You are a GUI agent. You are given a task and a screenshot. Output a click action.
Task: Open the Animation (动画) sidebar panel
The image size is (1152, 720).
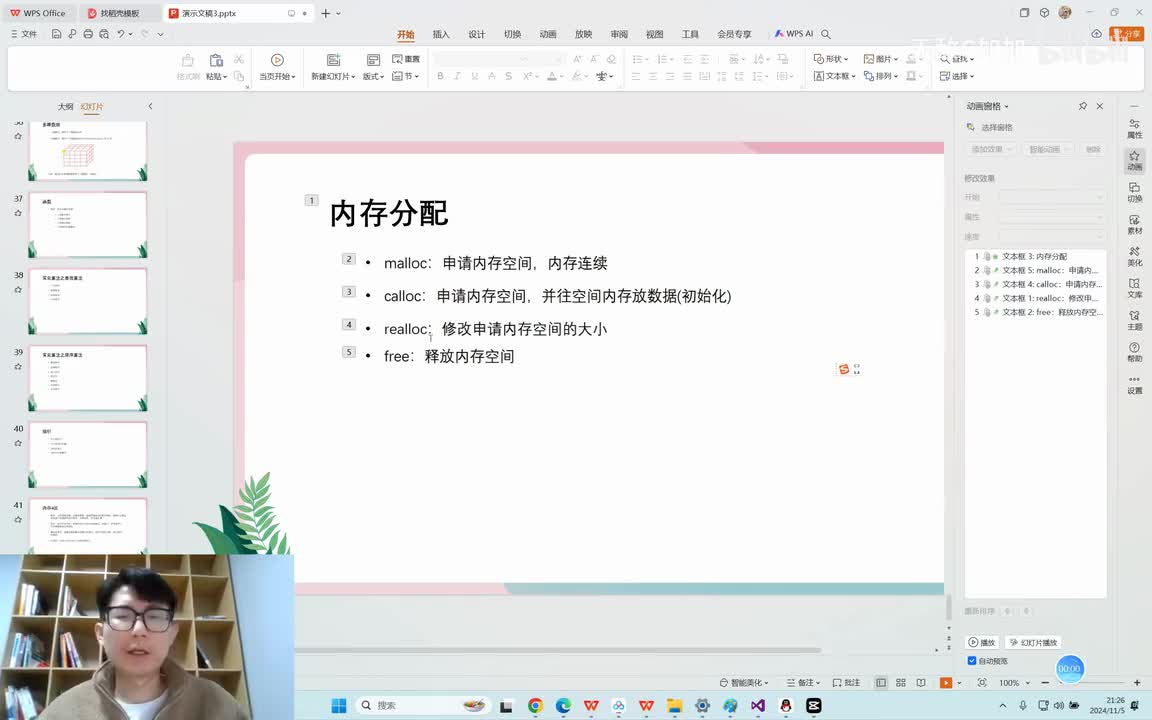click(1134, 161)
